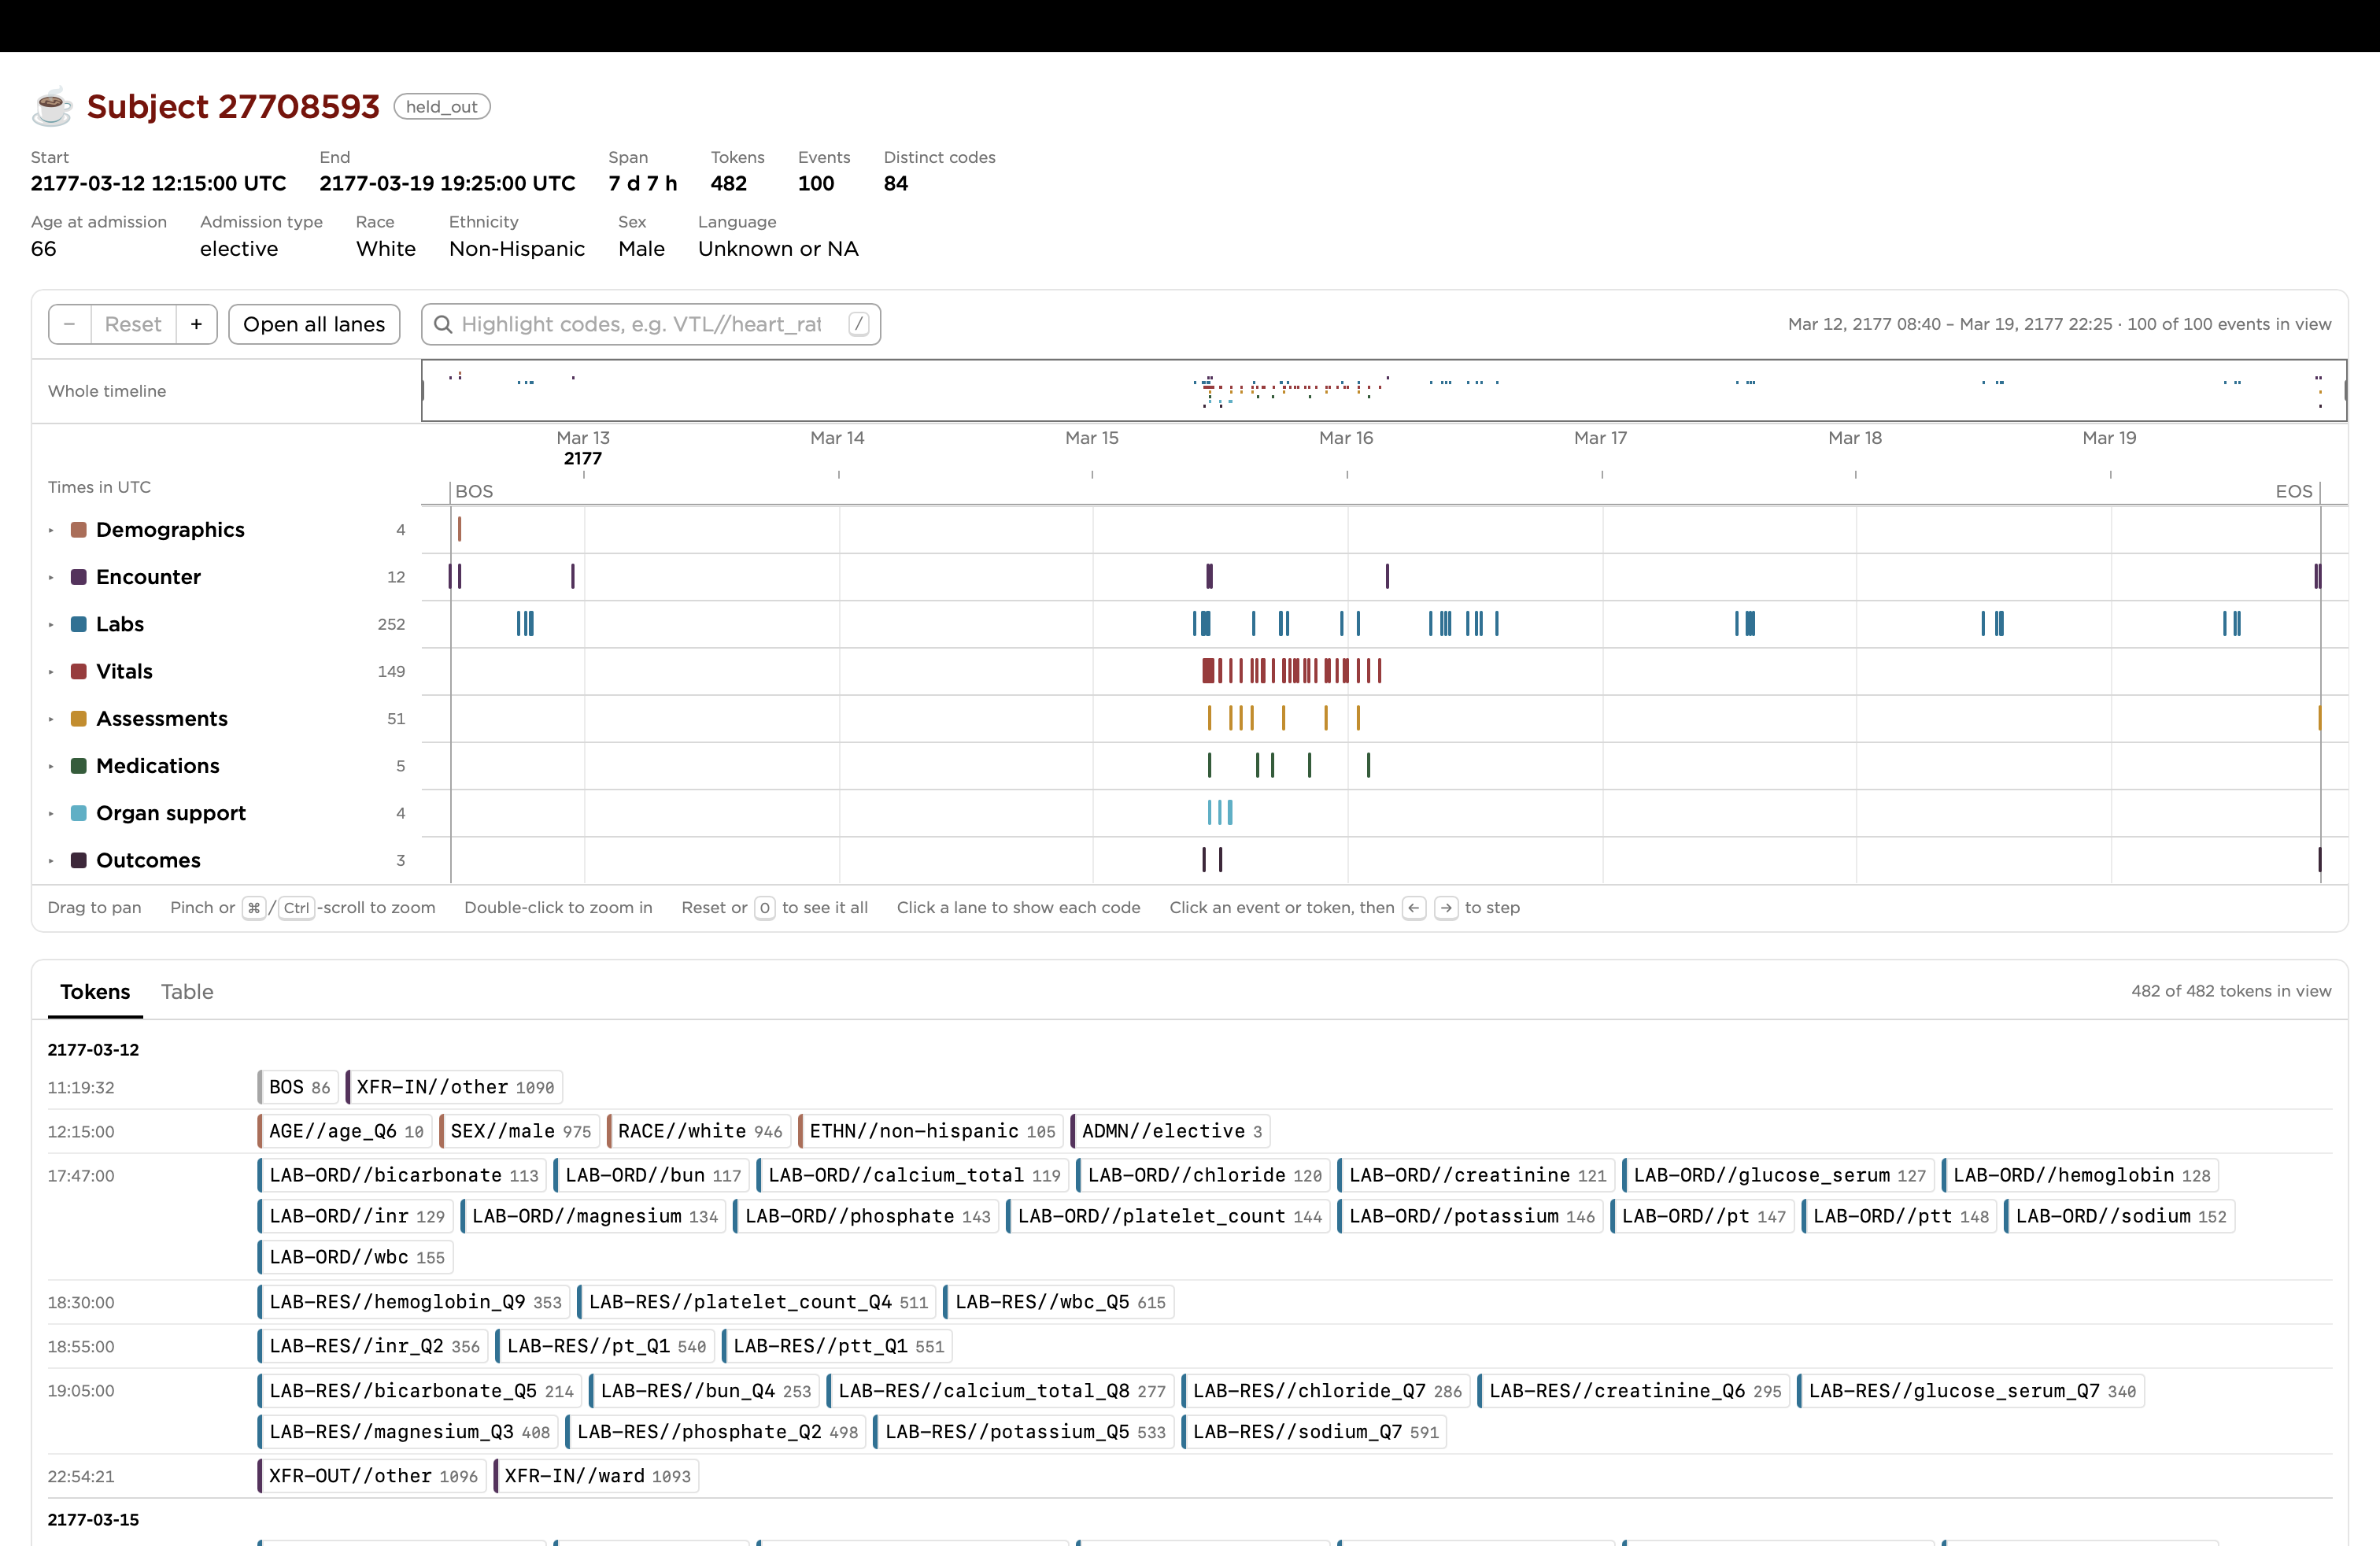Expand the Assessments lane
The image size is (2380, 1546).
click(51, 719)
